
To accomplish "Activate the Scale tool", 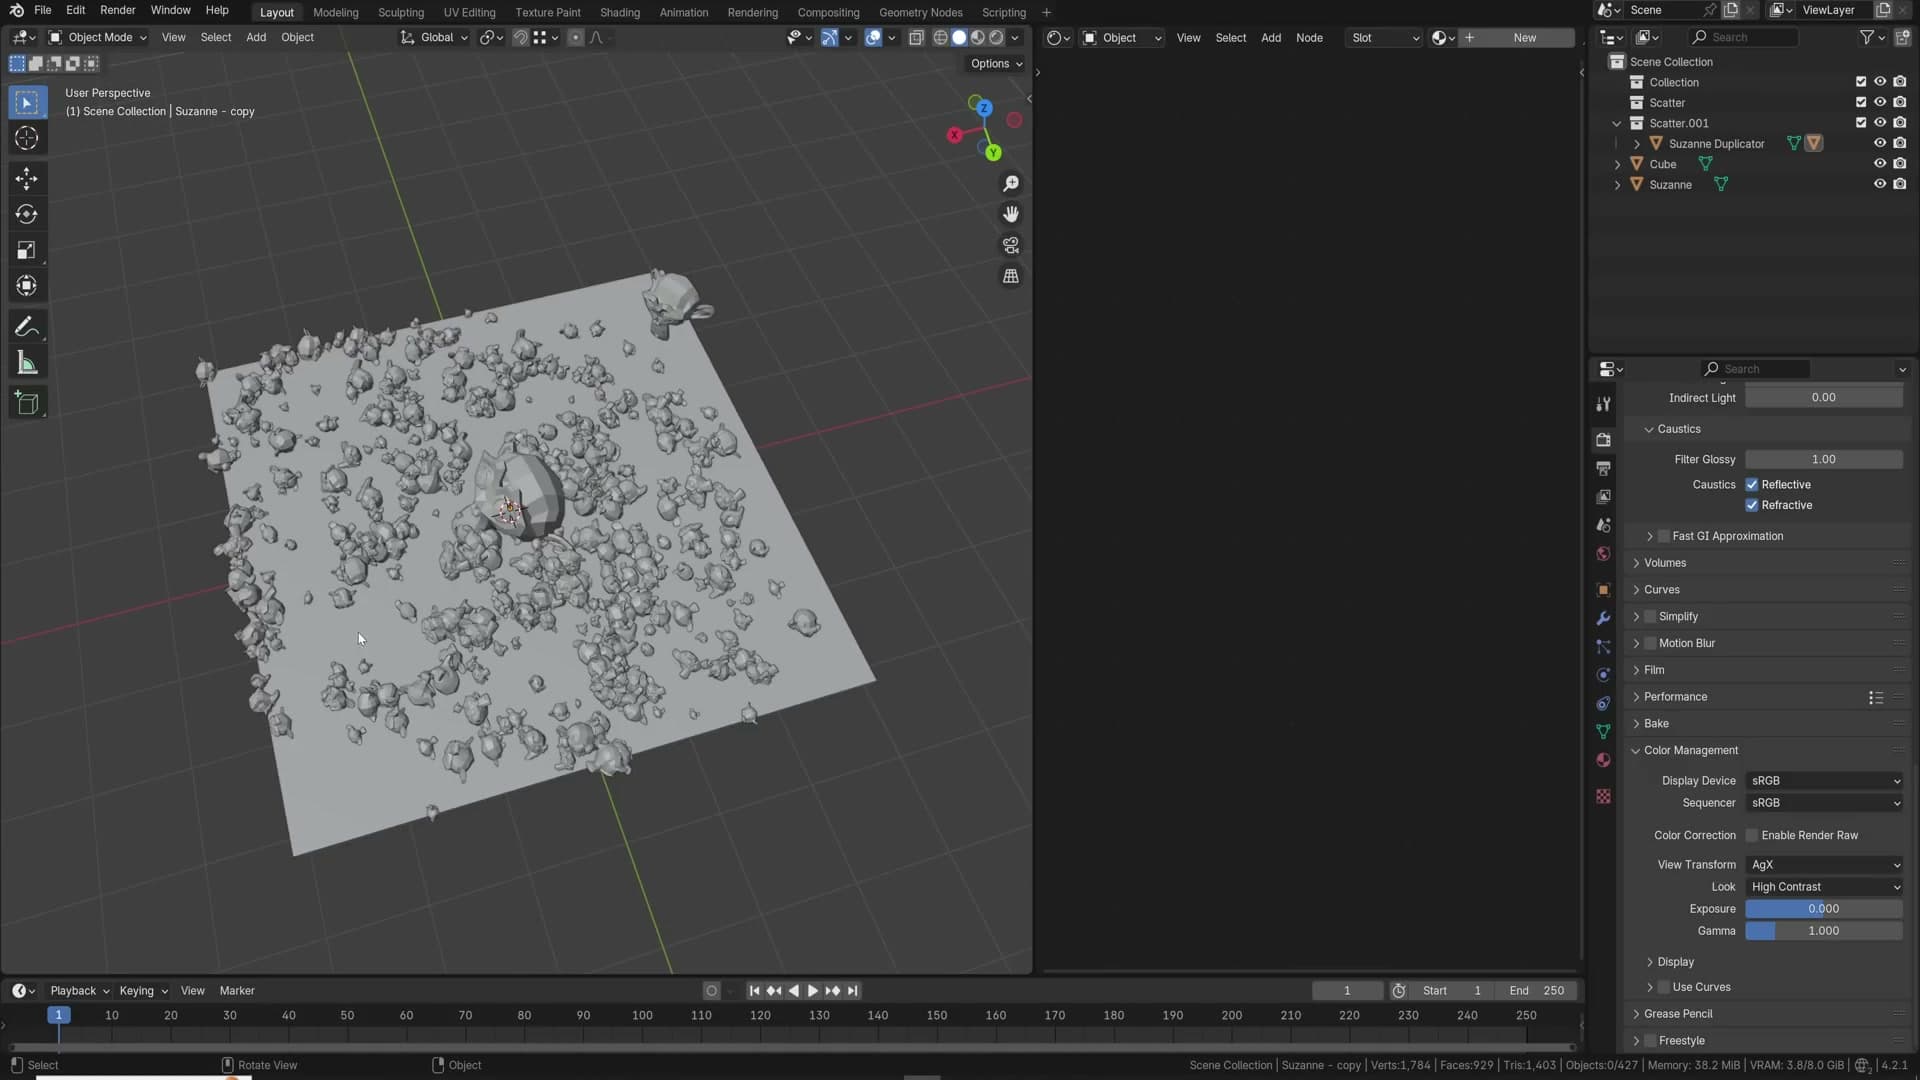I will pos(27,250).
